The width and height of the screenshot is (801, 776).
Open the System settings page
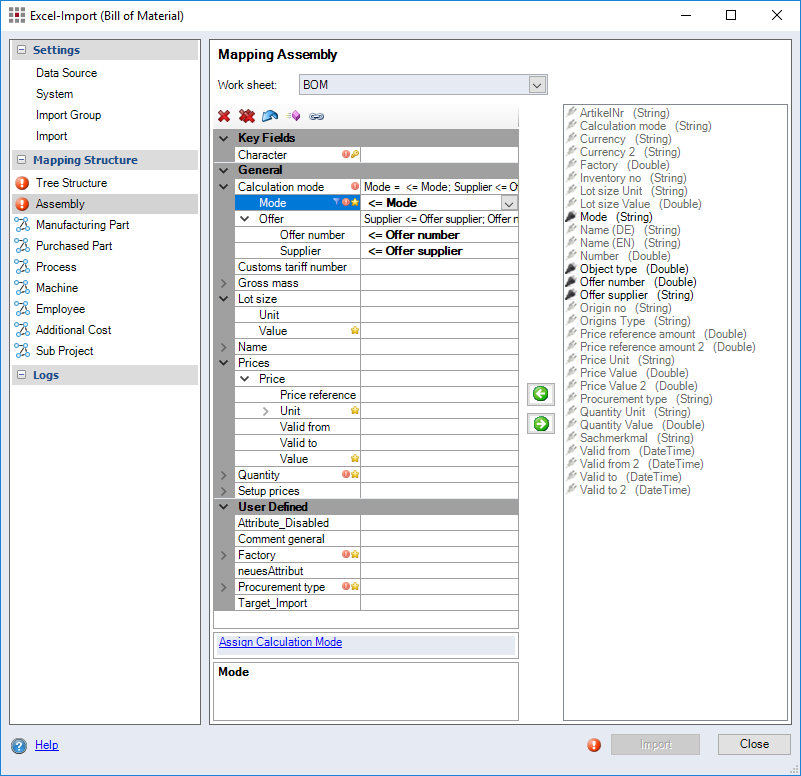coord(55,94)
